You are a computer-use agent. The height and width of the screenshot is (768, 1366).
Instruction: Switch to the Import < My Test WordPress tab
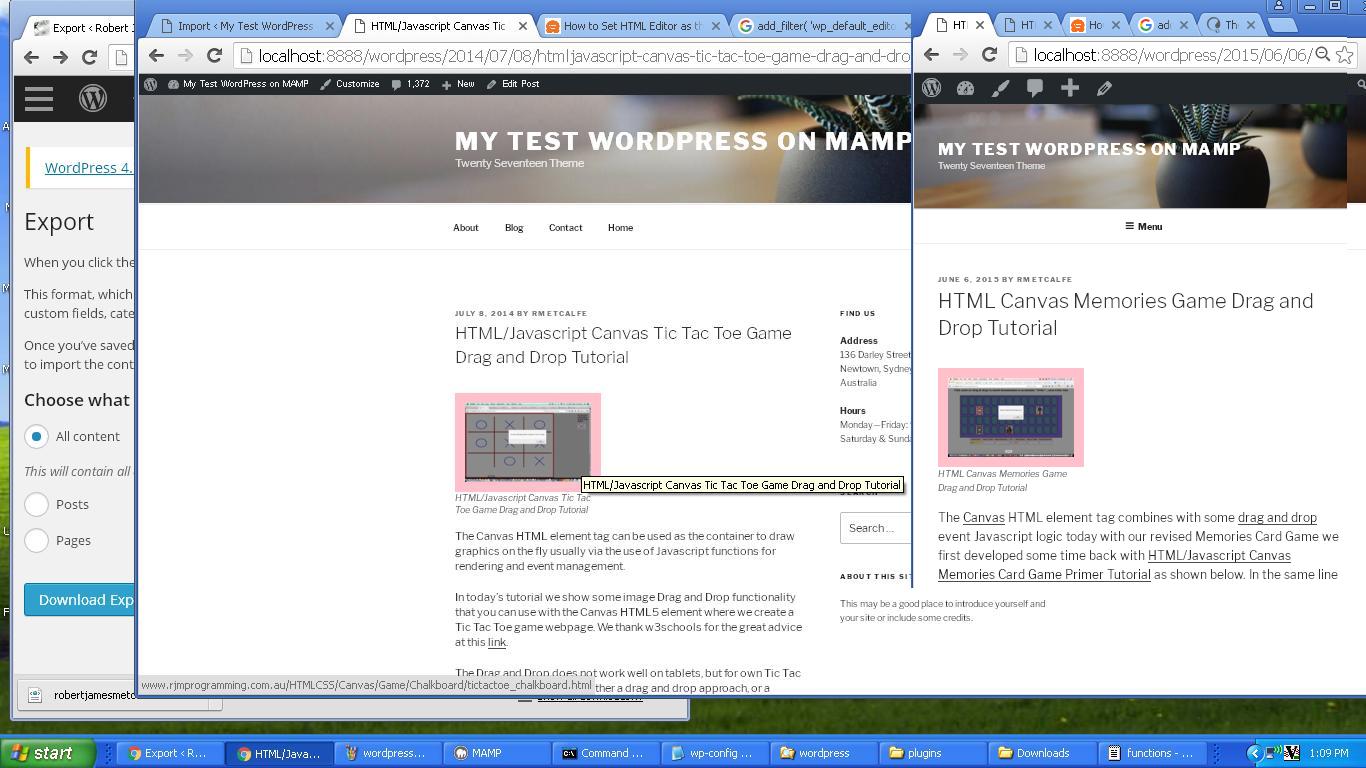click(x=244, y=26)
